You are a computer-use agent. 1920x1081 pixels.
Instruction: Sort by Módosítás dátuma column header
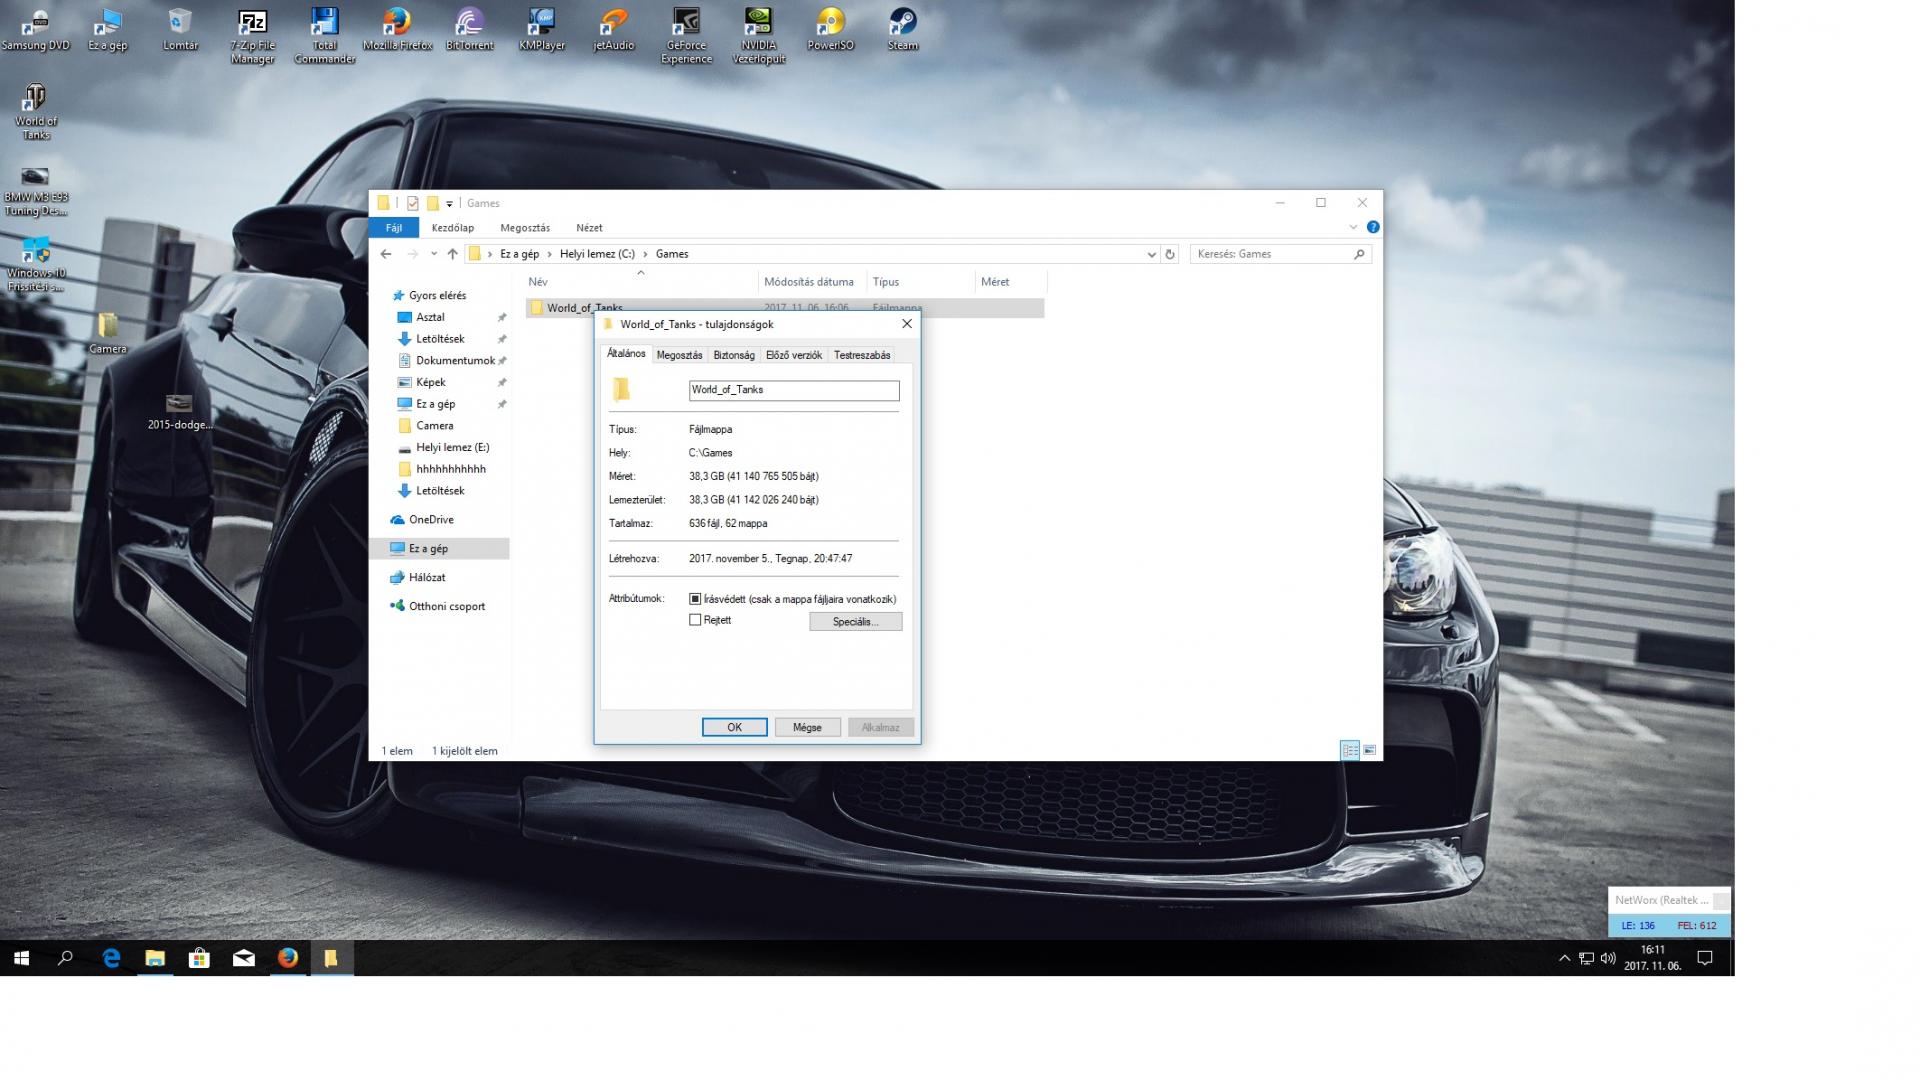(811, 282)
